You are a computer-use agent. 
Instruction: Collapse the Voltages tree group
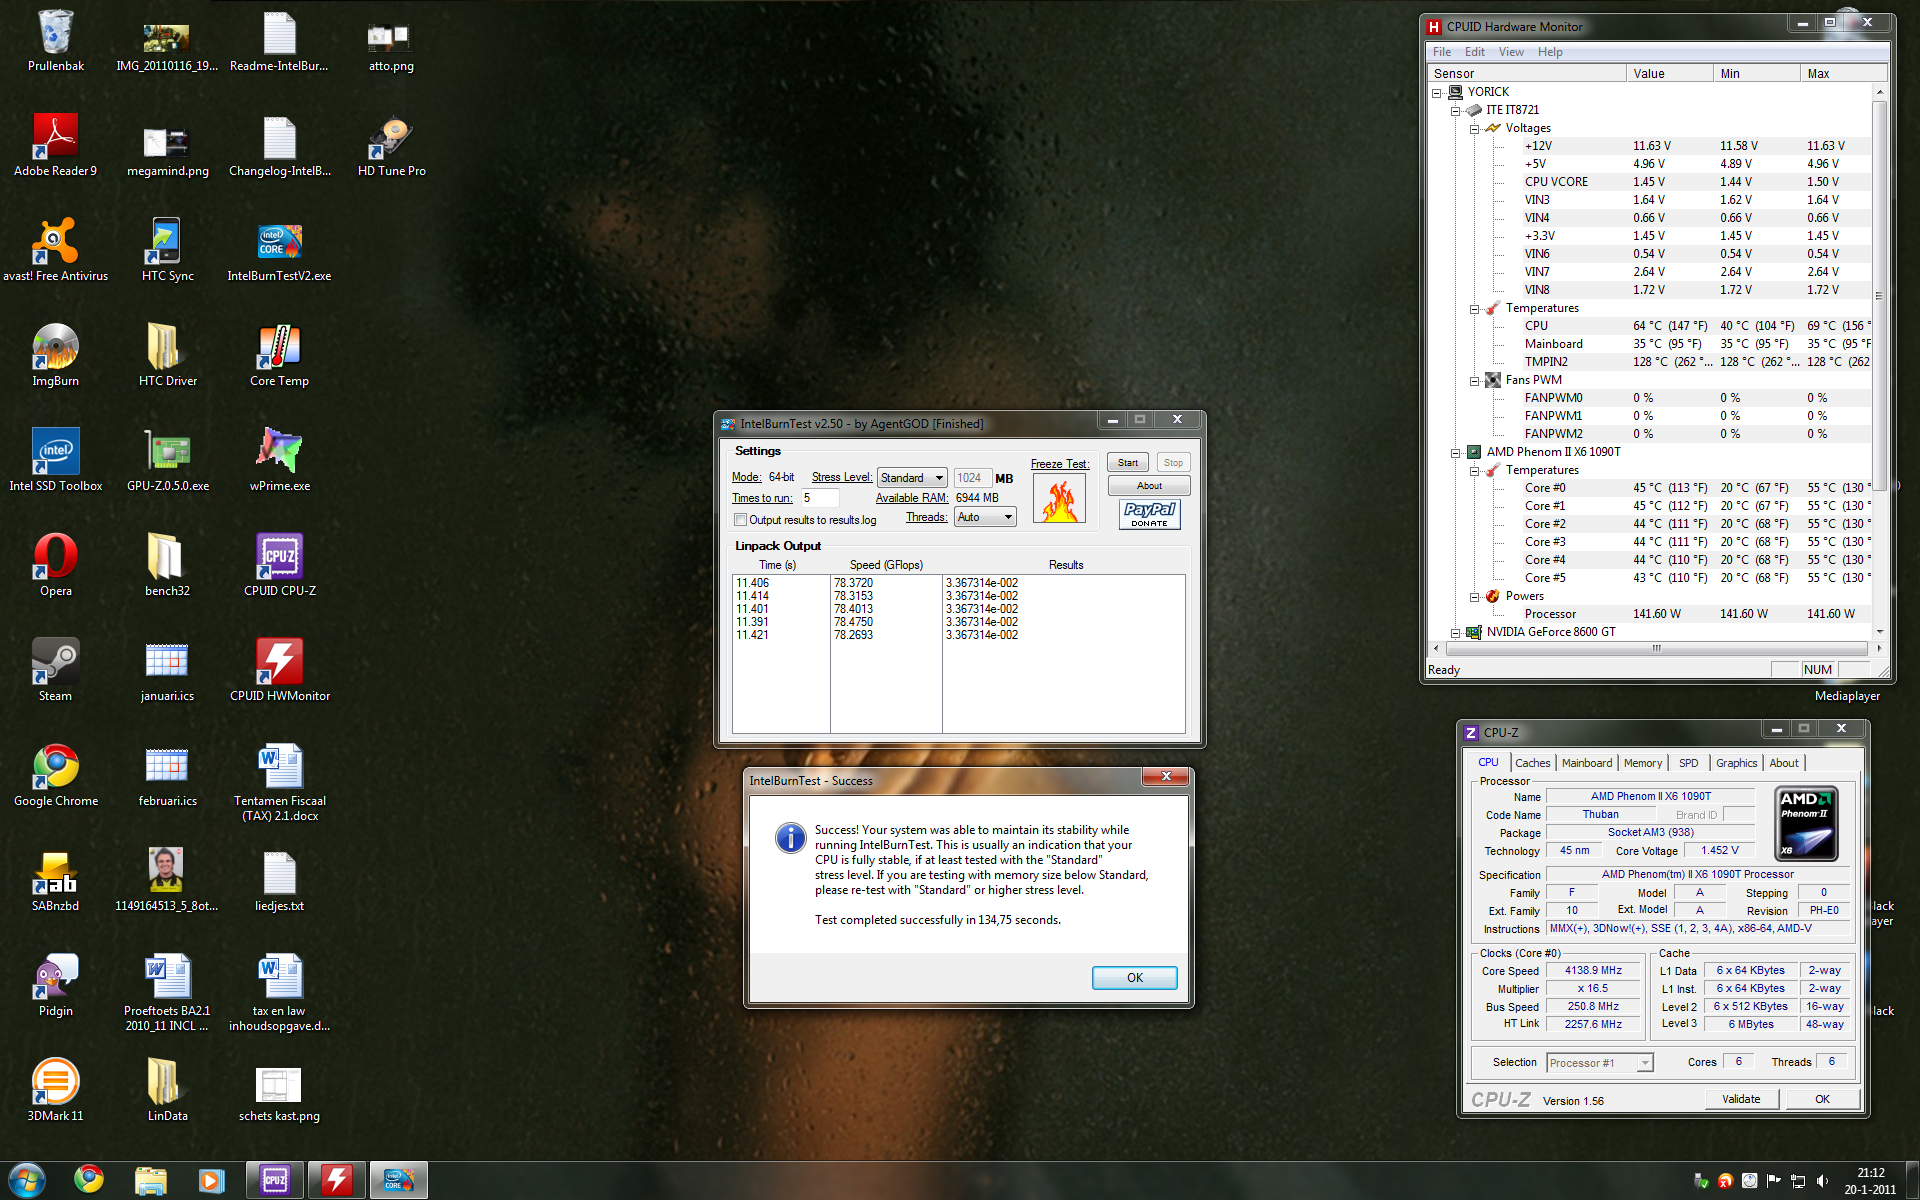[1475, 128]
